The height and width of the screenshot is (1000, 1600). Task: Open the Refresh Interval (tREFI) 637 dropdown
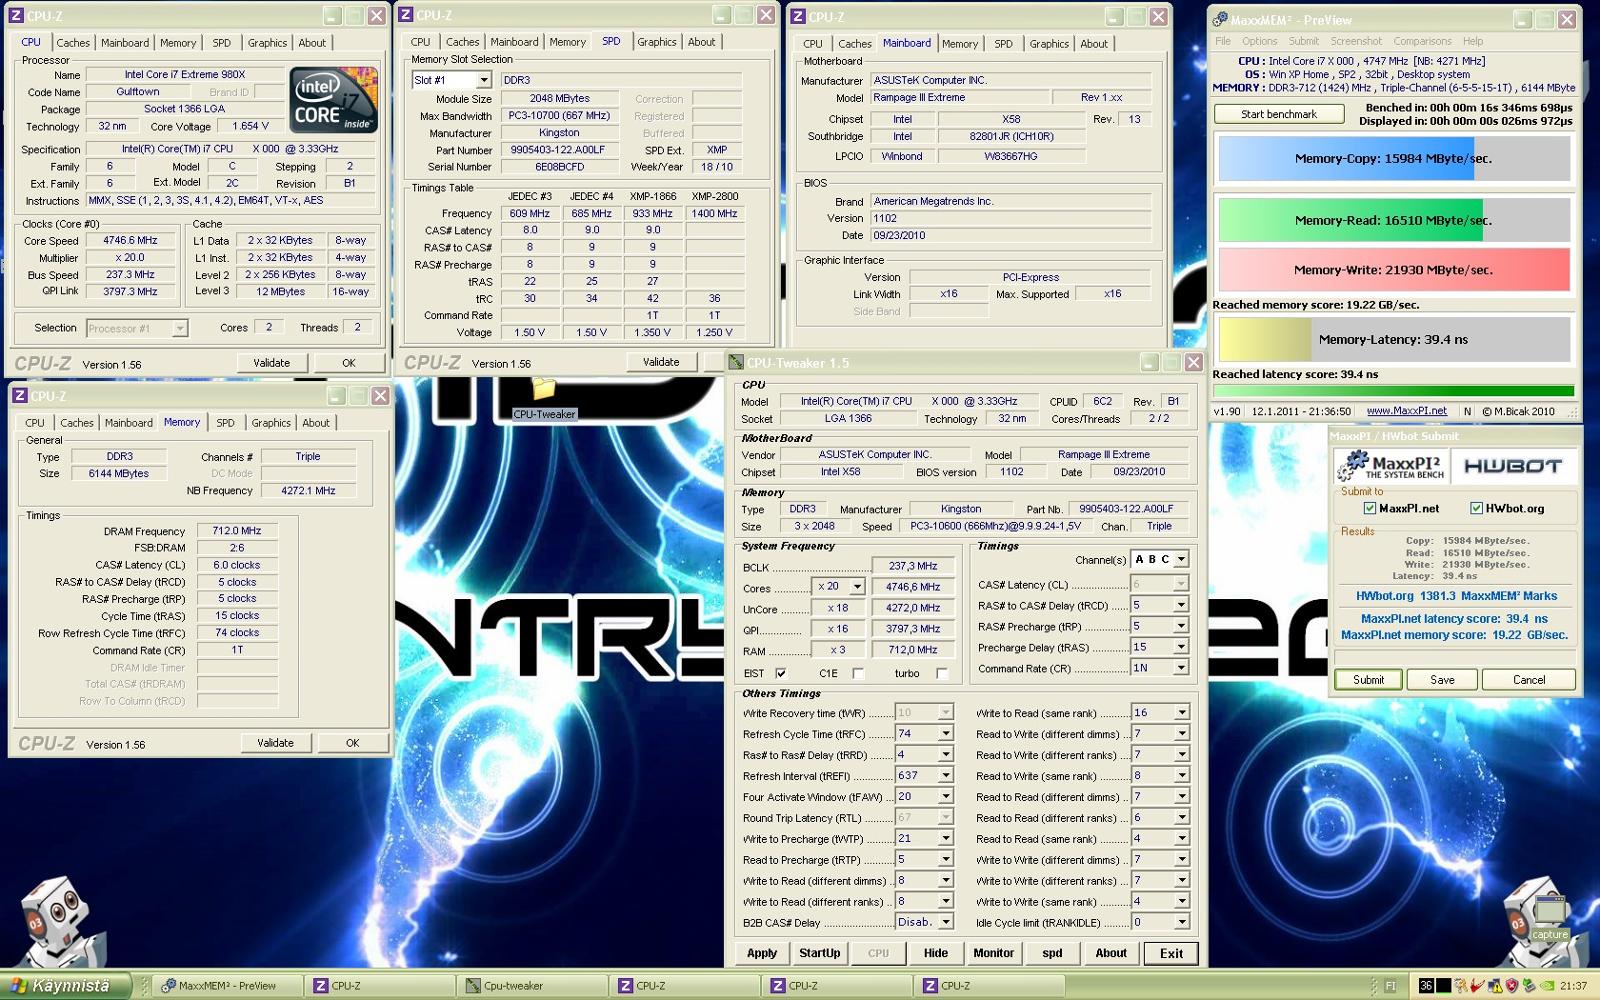coord(945,776)
